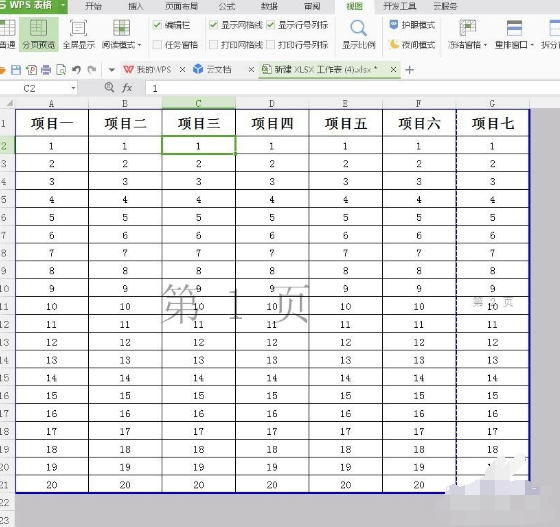This screenshot has height=527, width=560.
Task: Click the Page Break Preview icon (分页预览)
Action: coord(39,28)
